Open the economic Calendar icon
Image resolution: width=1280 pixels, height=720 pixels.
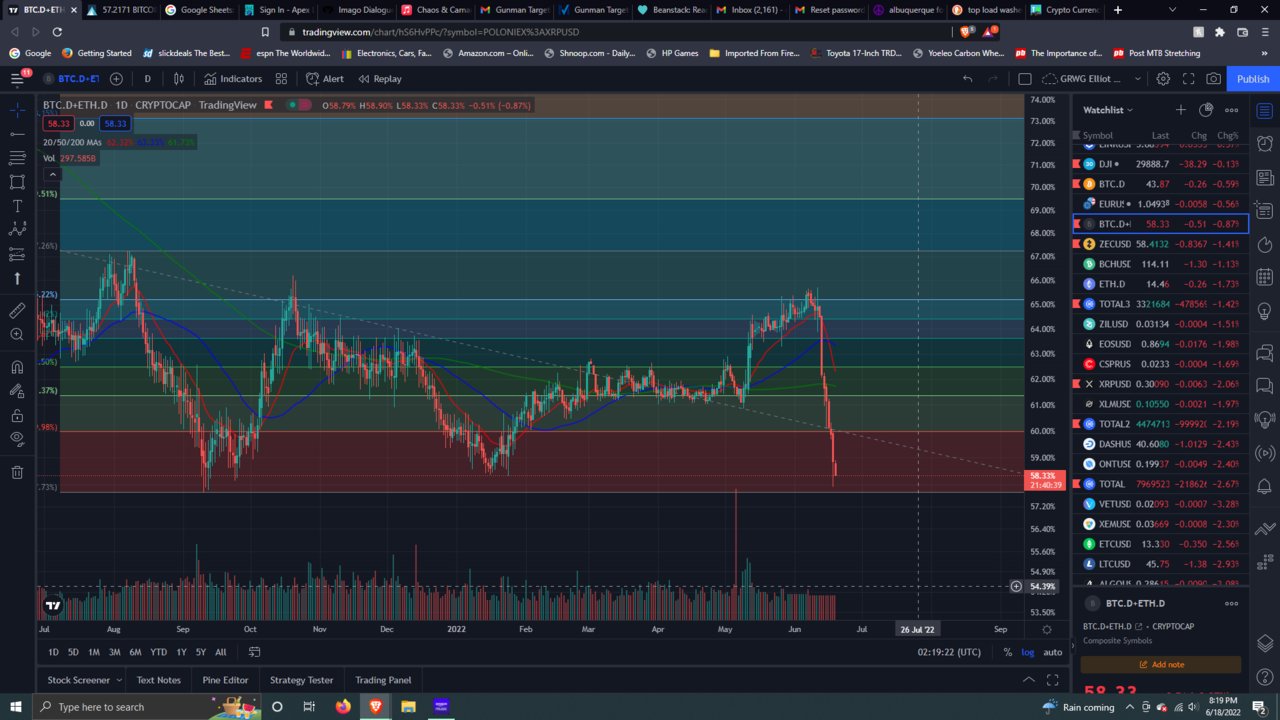1265,279
